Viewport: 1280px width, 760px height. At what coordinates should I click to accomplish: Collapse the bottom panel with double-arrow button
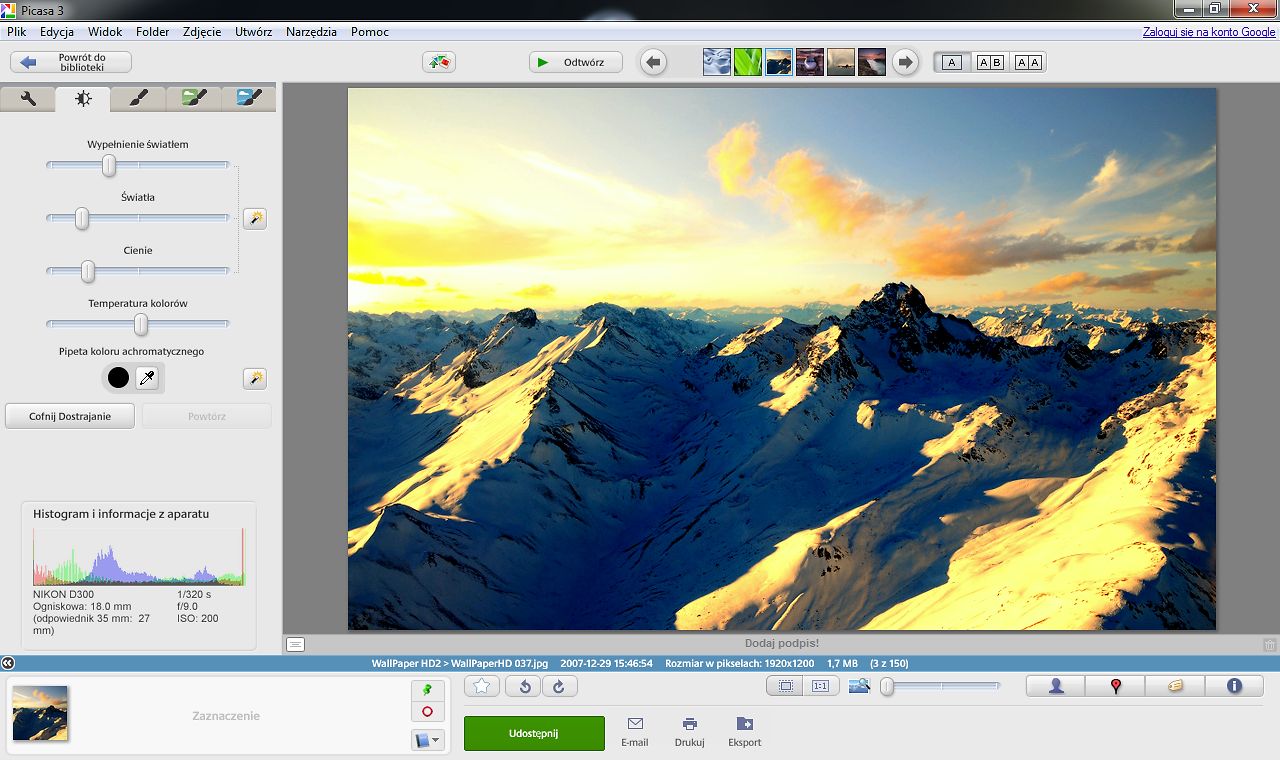(x=8, y=663)
